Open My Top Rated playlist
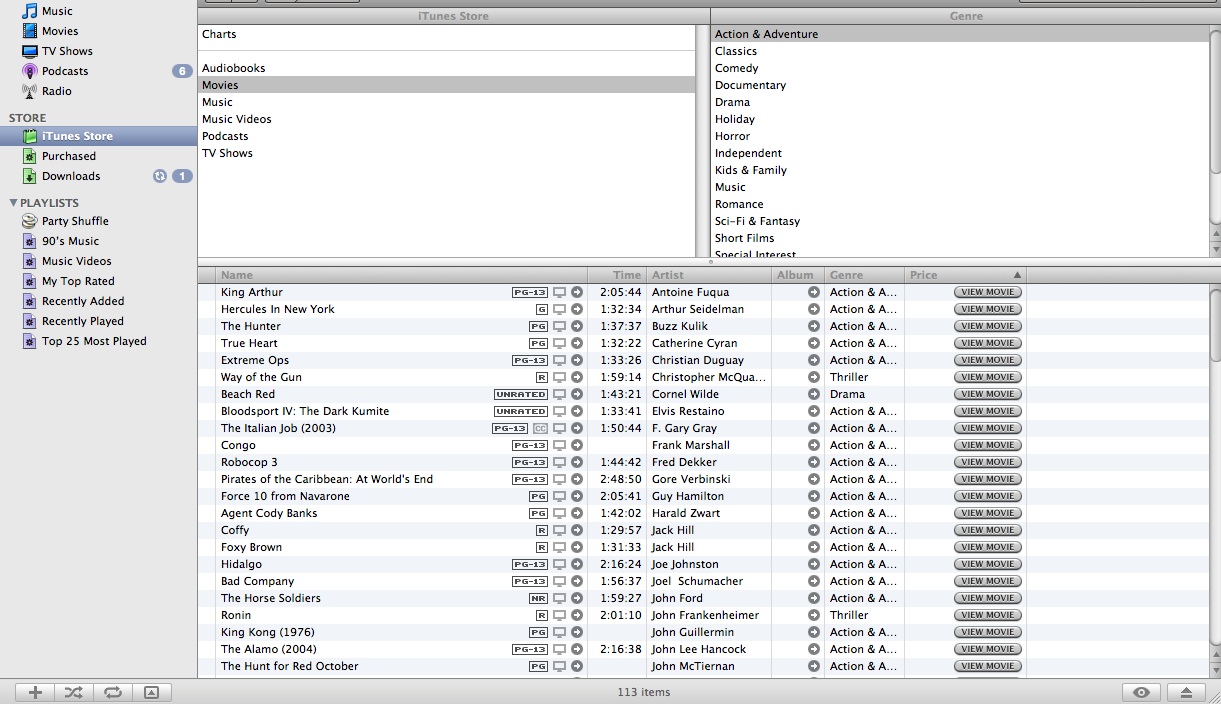The height and width of the screenshot is (704, 1221). point(78,281)
